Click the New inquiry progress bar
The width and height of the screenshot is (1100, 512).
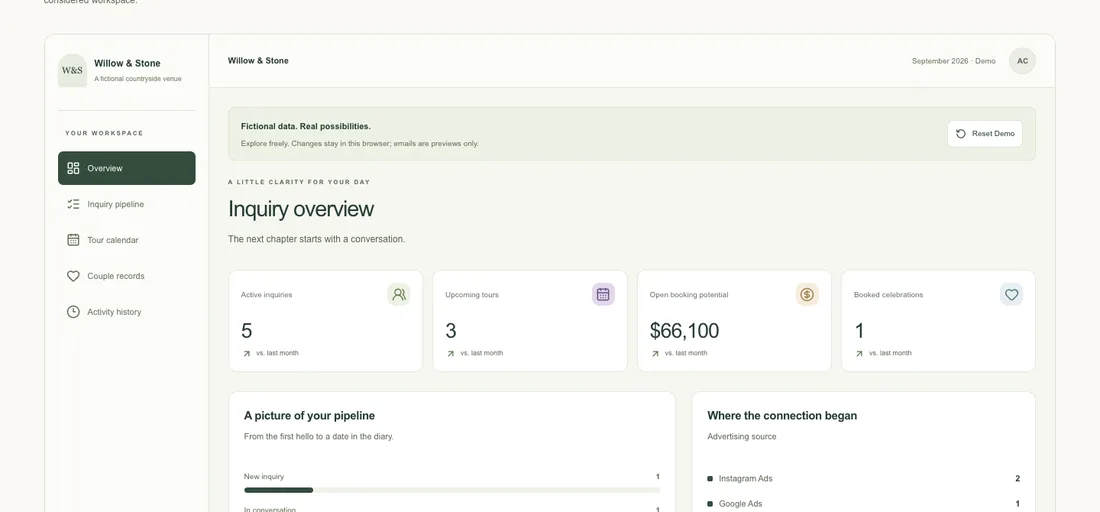click(x=452, y=490)
